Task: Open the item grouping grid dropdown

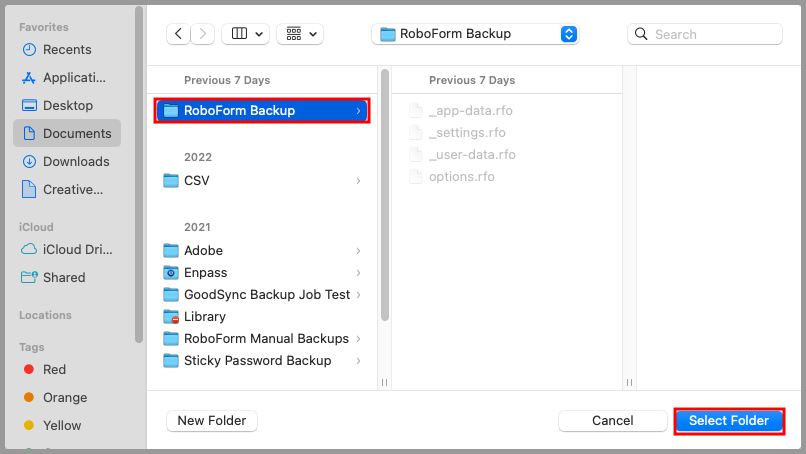Action: (300, 34)
